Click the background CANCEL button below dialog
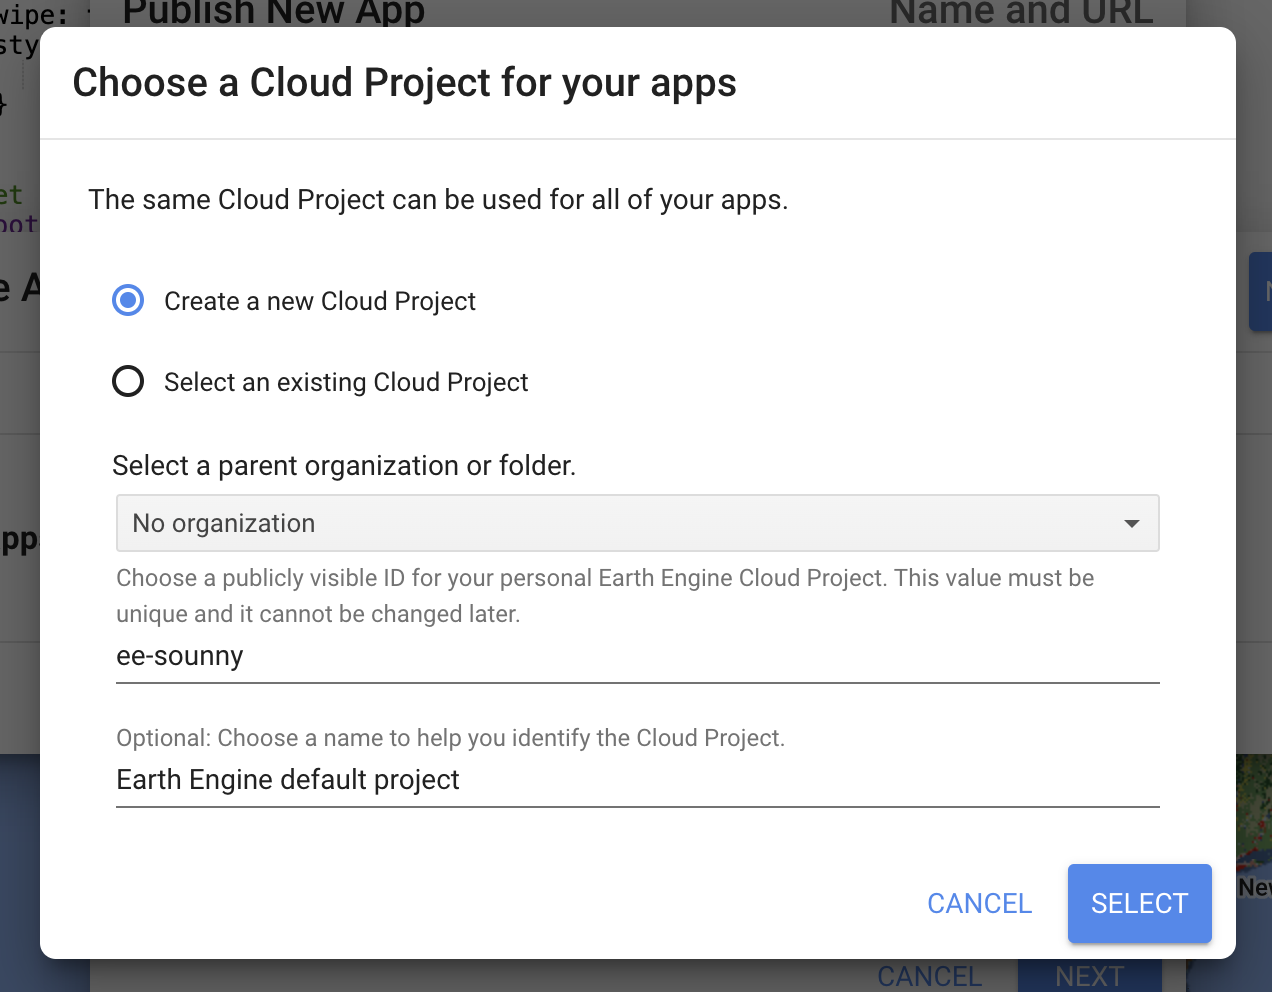 (929, 975)
